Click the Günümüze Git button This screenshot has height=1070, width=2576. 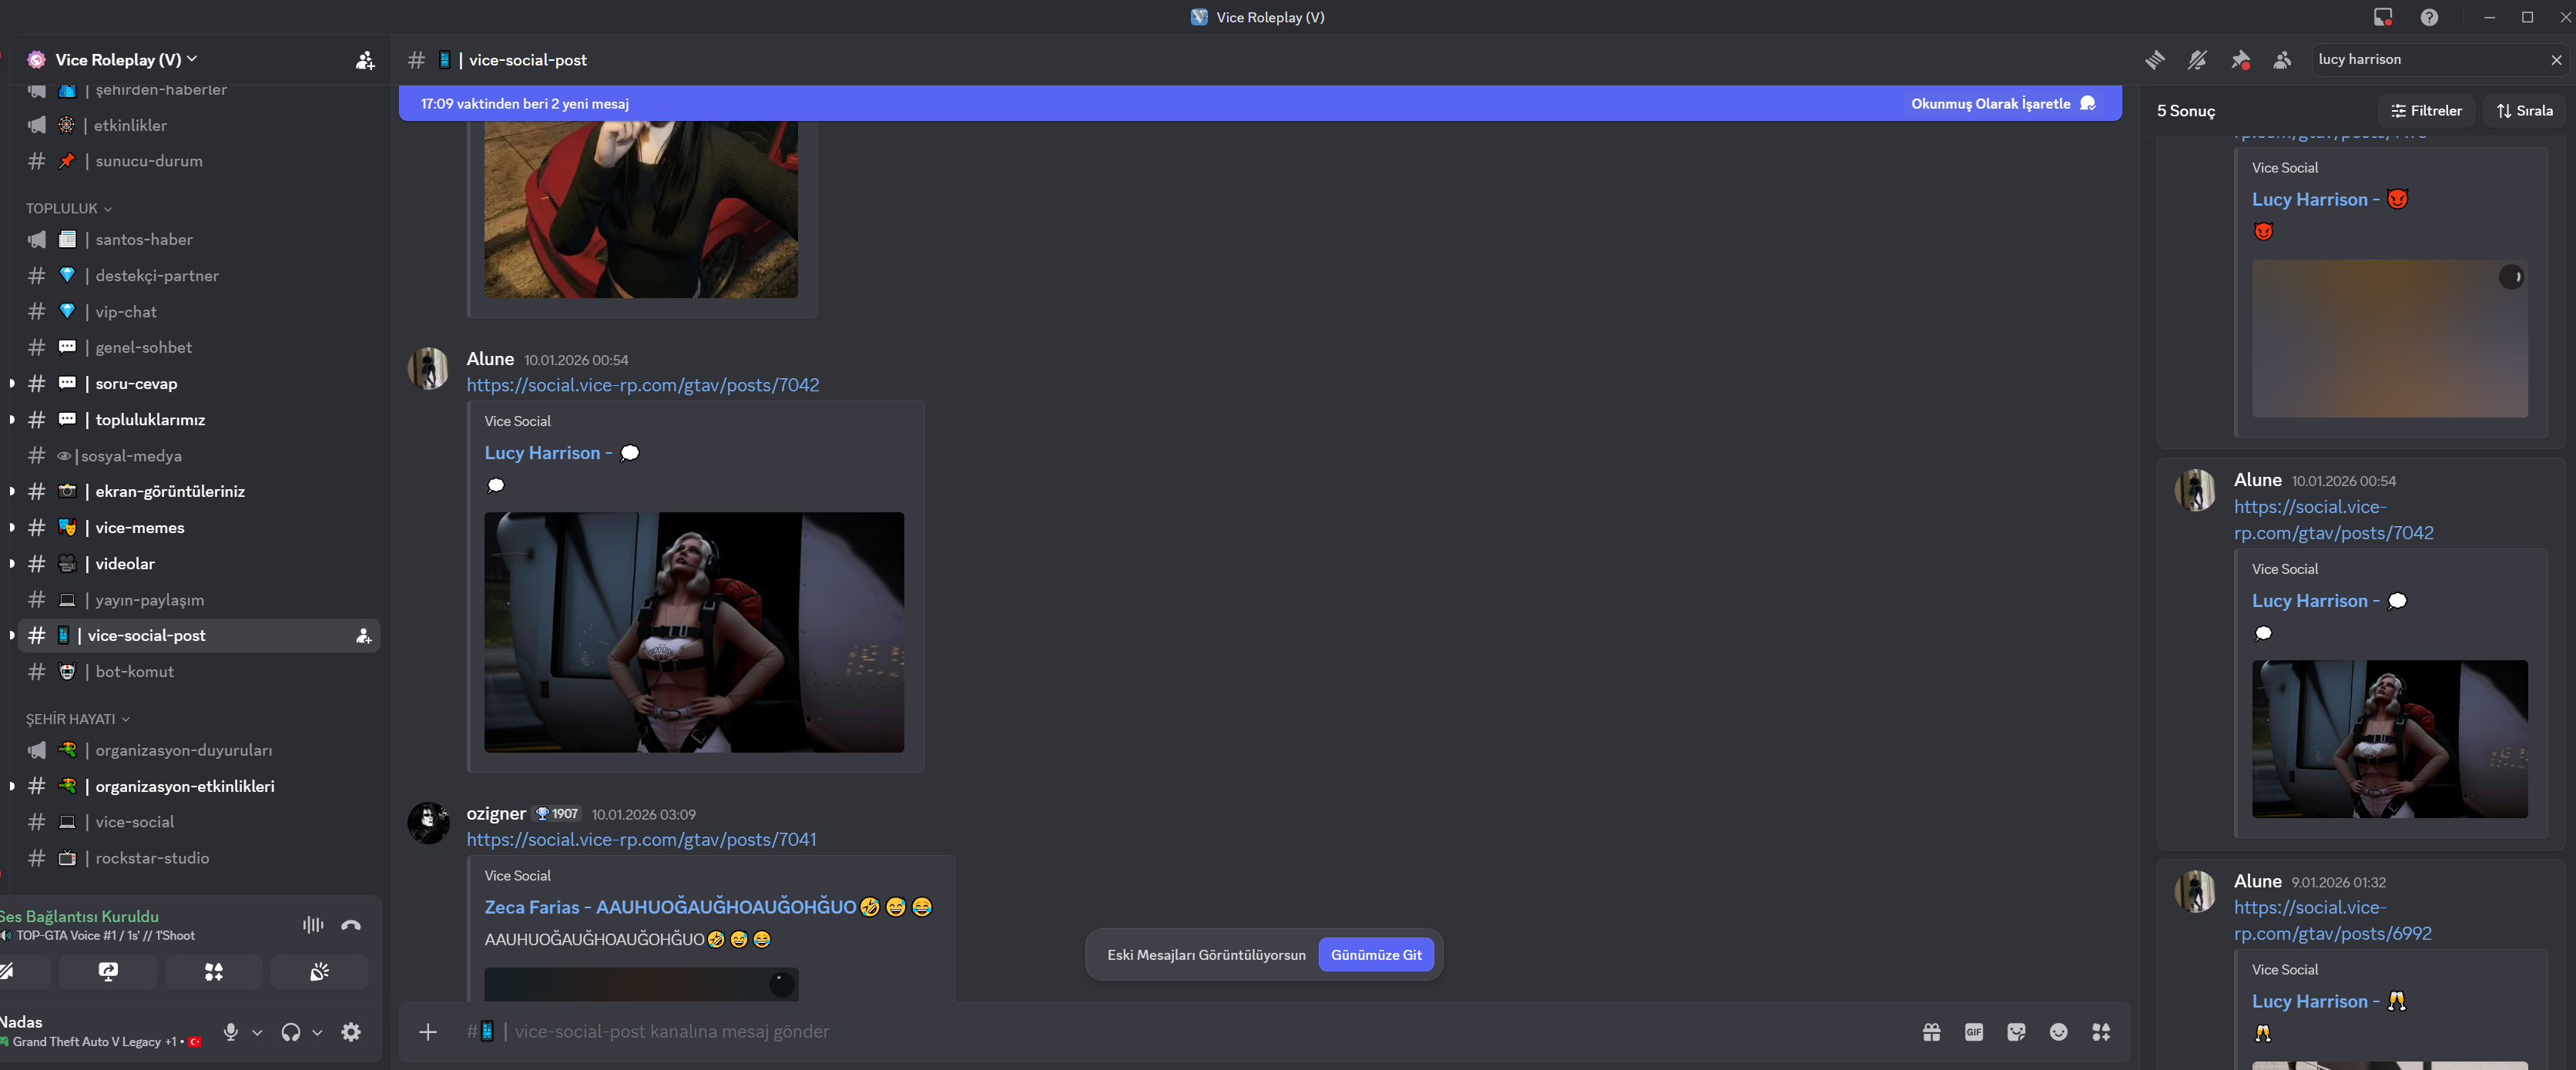1376,955
